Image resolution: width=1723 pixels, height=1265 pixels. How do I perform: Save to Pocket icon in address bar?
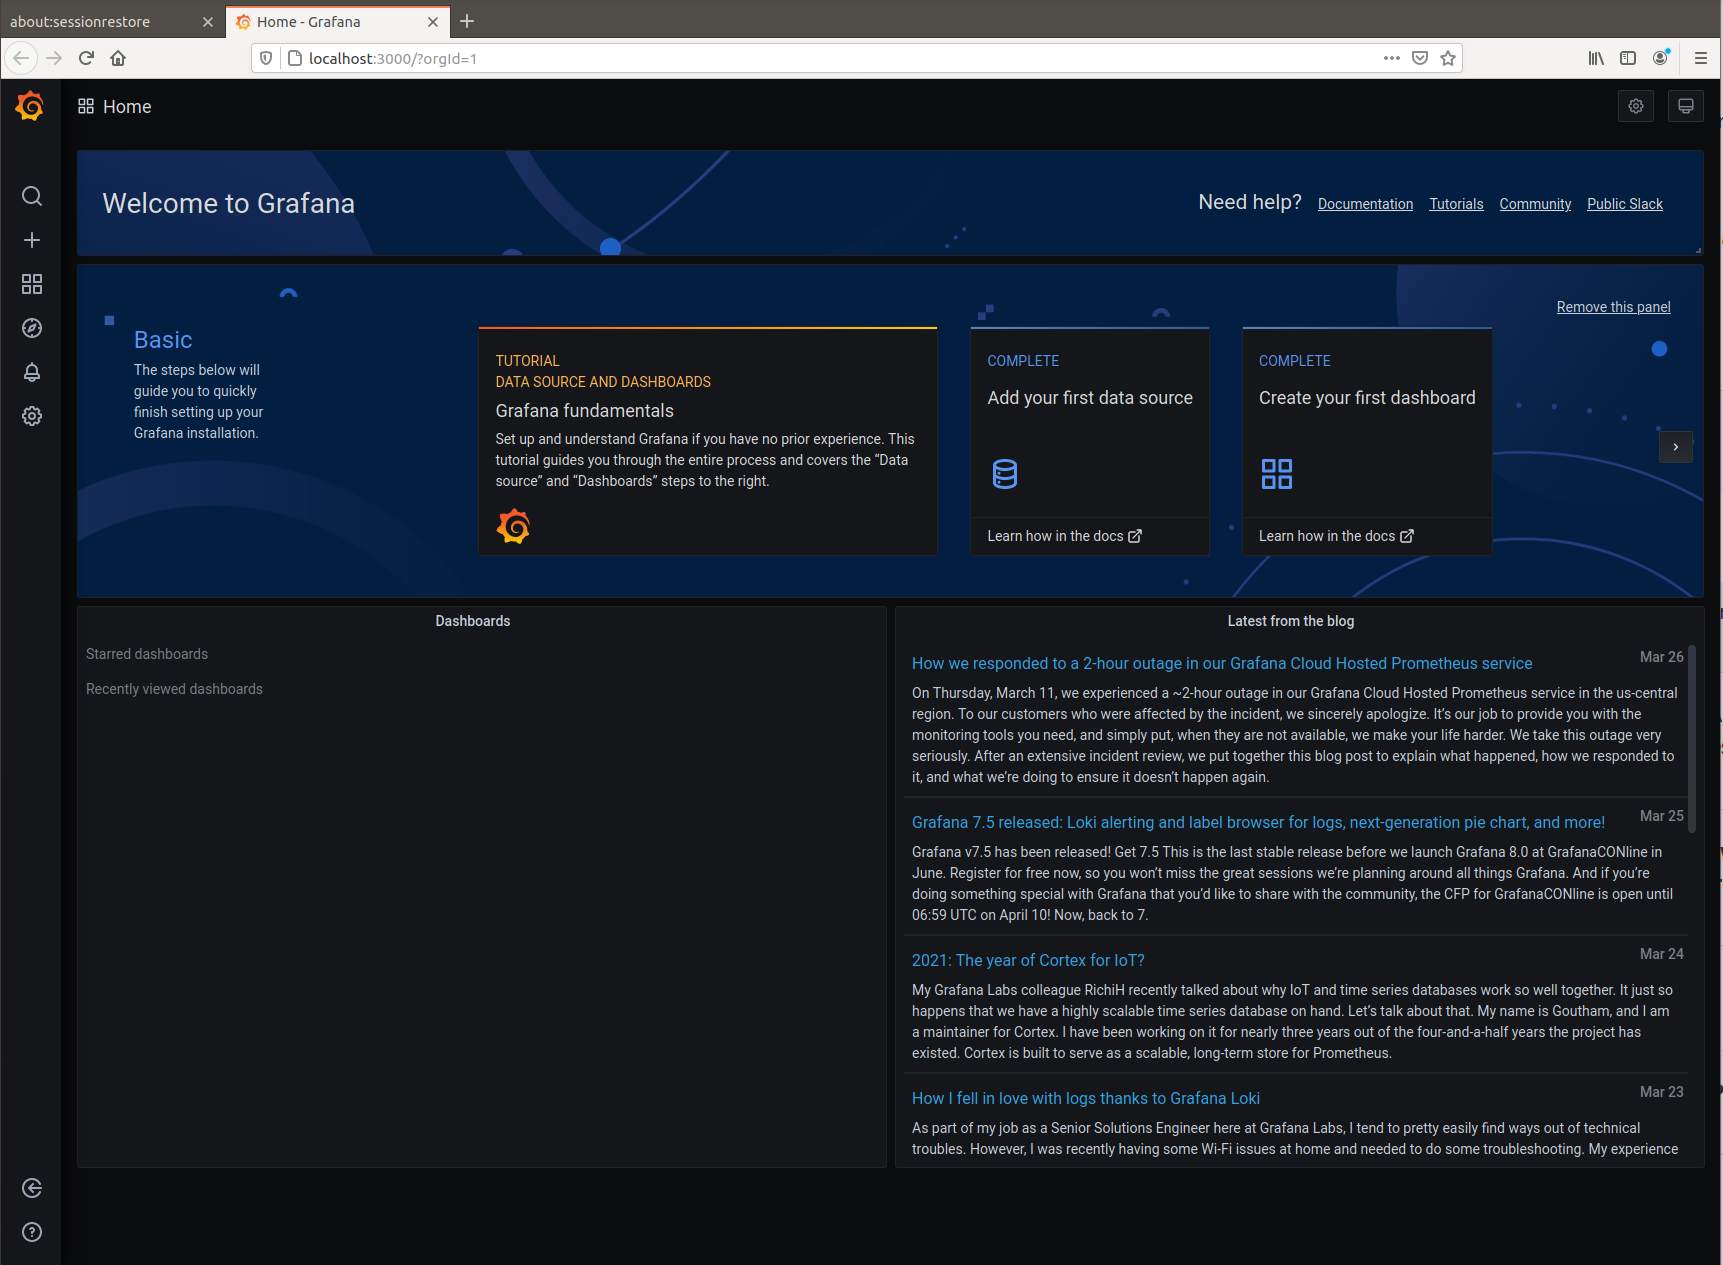coord(1420,58)
